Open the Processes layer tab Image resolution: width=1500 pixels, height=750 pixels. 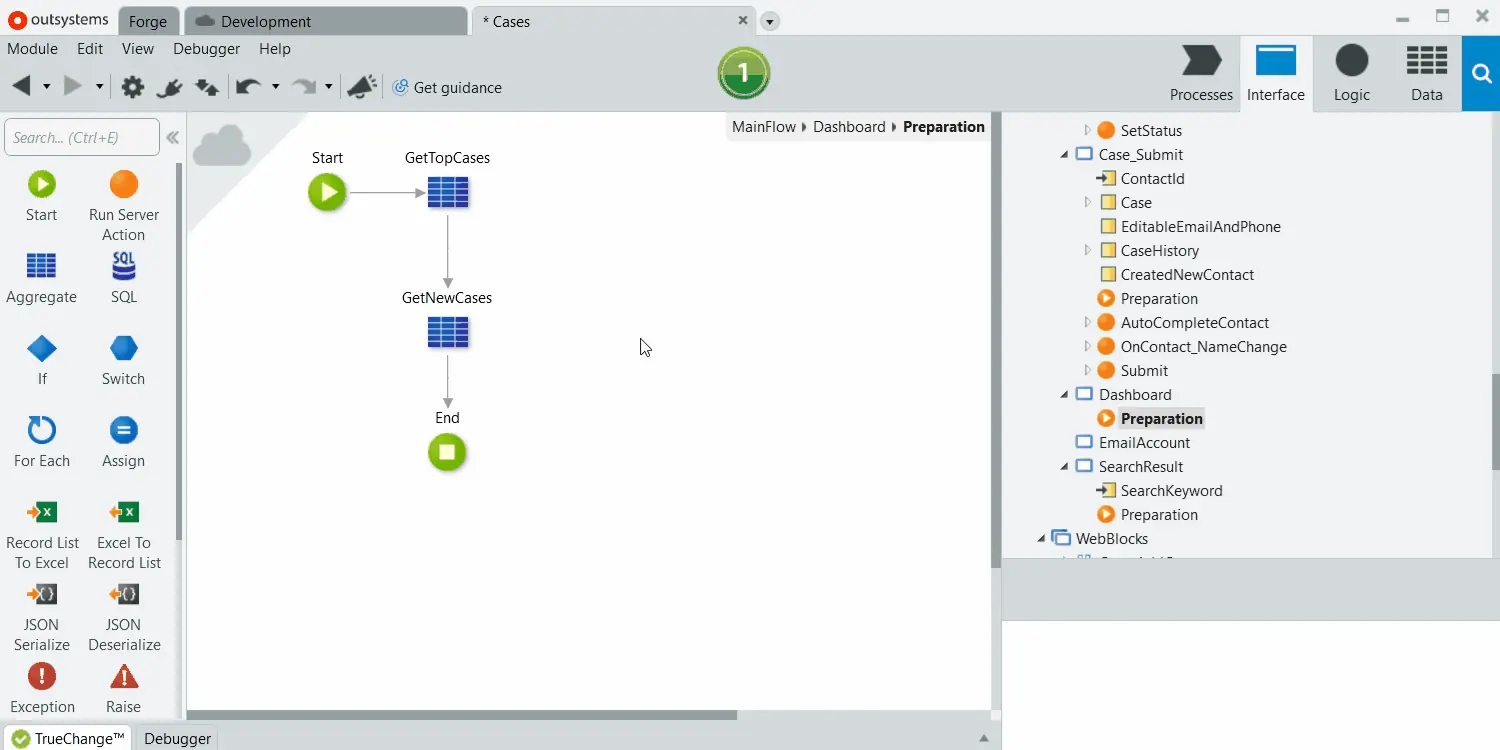pyautogui.click(x=1201, y=74)
